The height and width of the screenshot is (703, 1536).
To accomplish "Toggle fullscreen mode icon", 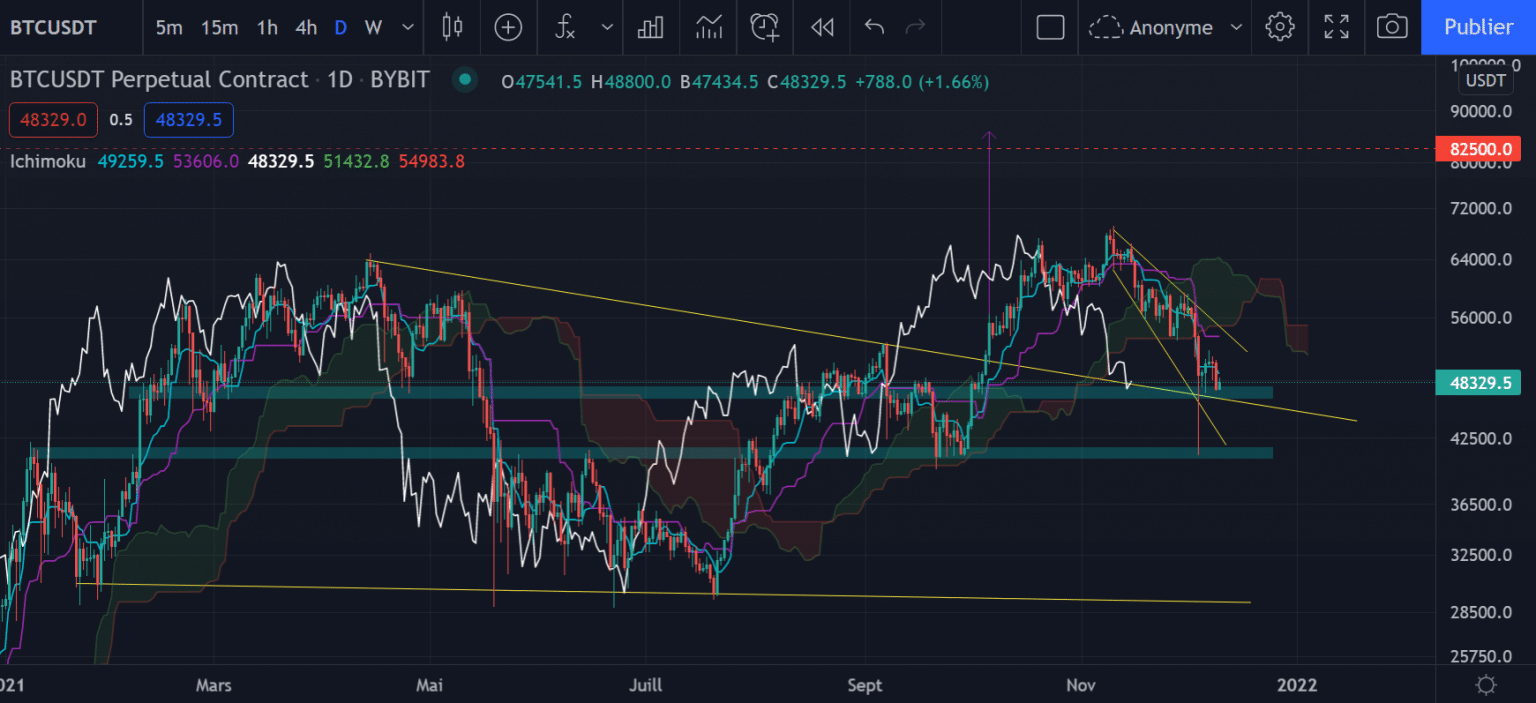I will (x=1336, y=27).
